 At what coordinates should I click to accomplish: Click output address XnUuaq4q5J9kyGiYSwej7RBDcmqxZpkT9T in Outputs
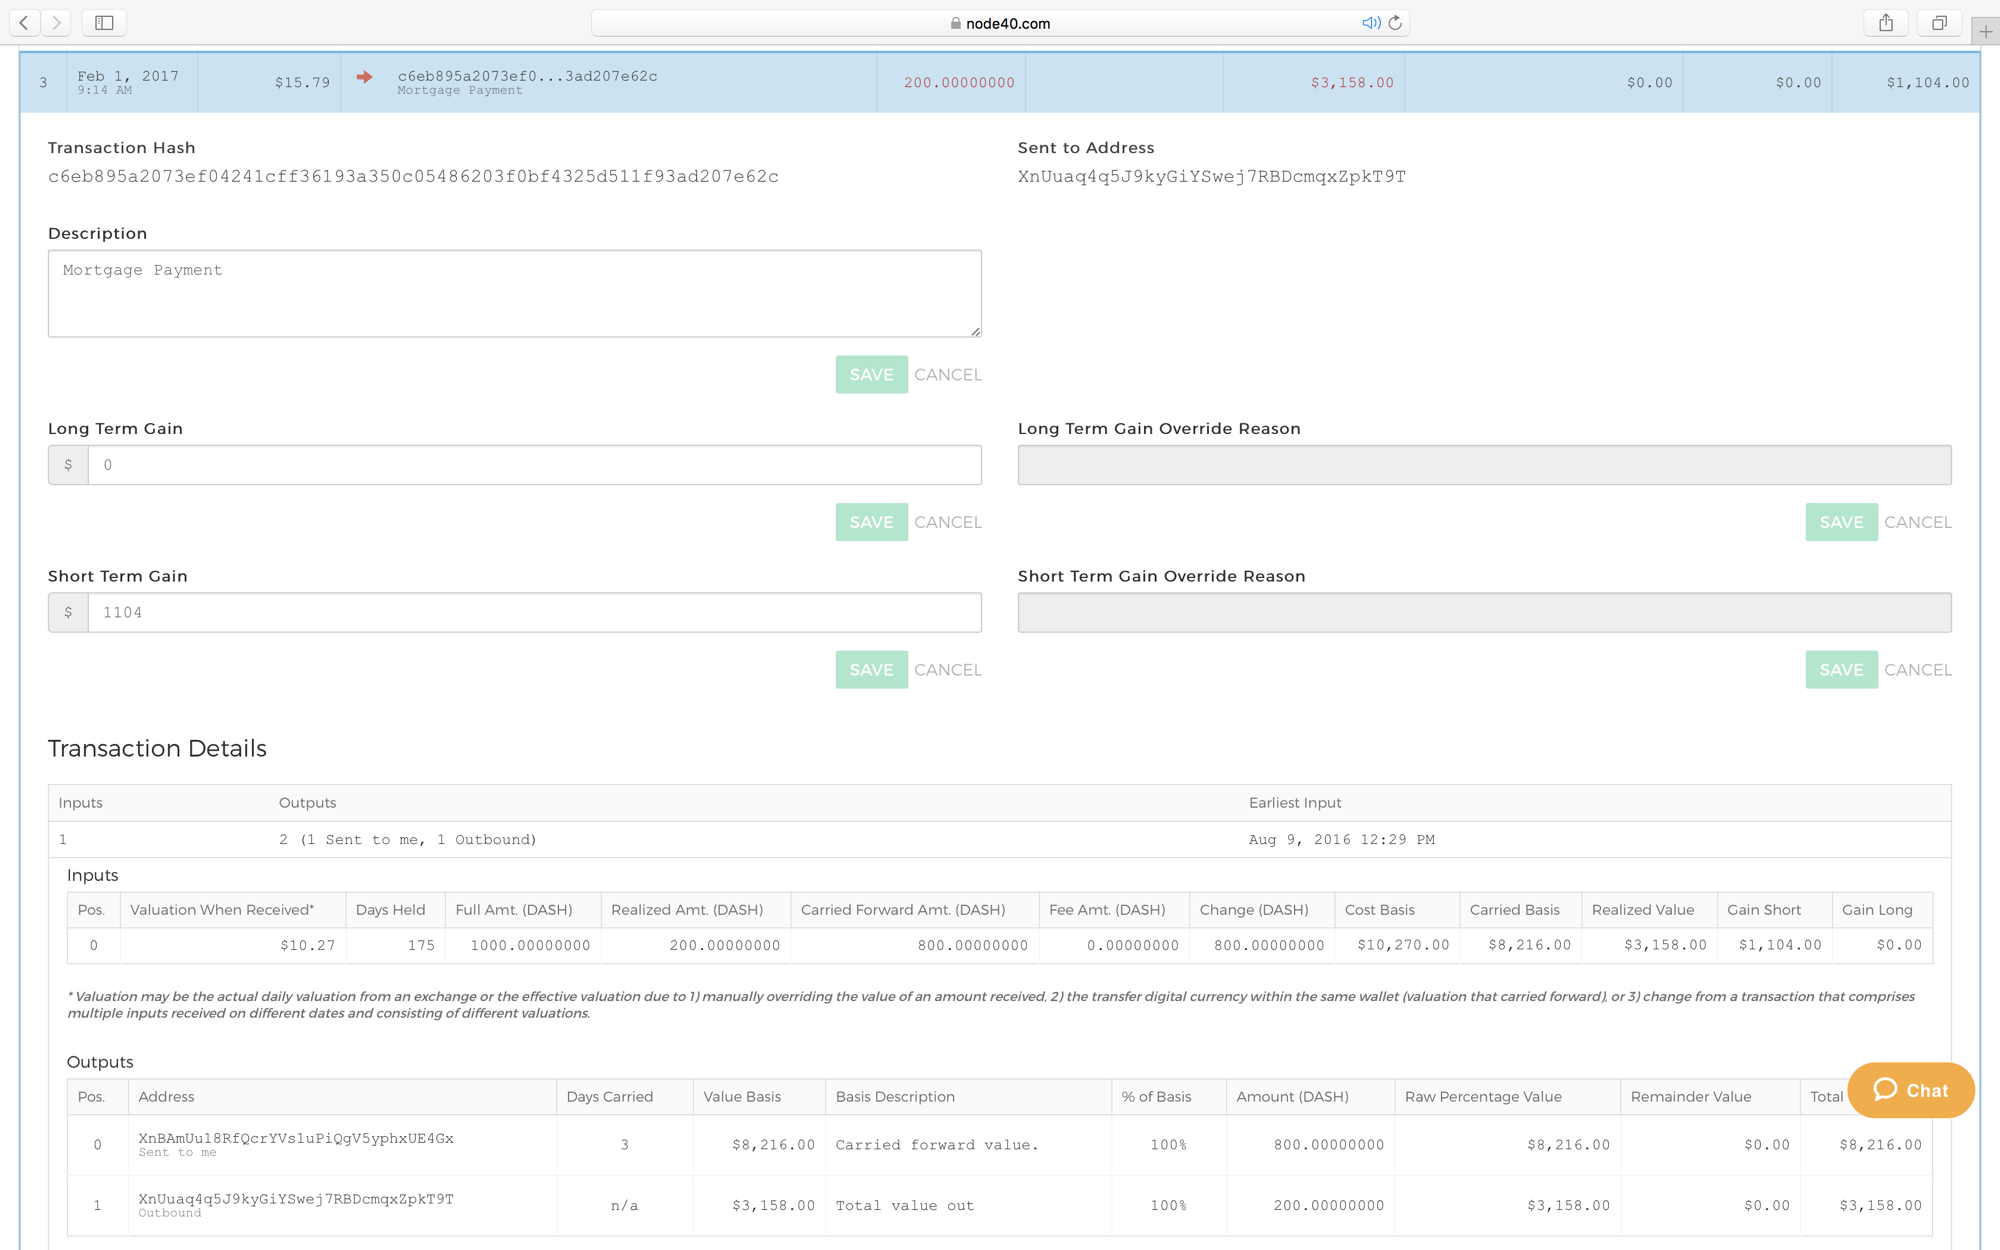click(296, 1199)
